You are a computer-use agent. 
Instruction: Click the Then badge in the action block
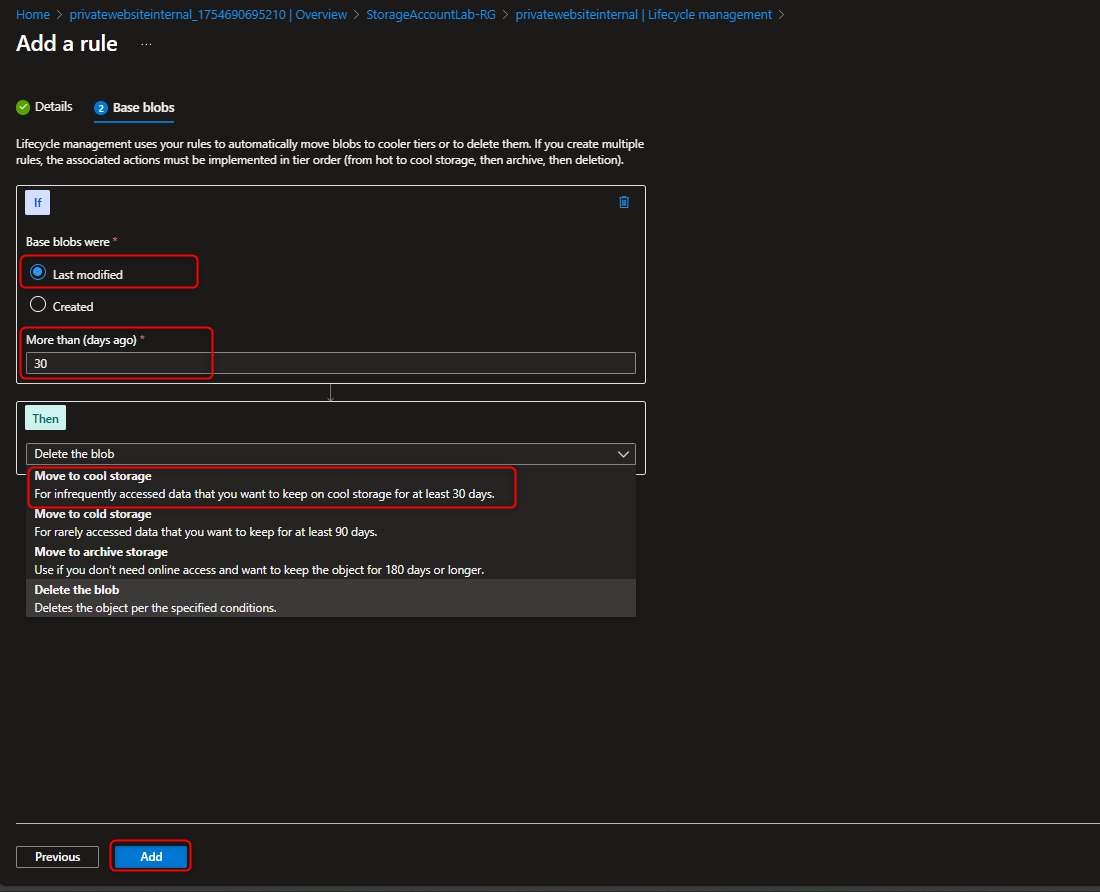coord(45,417)
